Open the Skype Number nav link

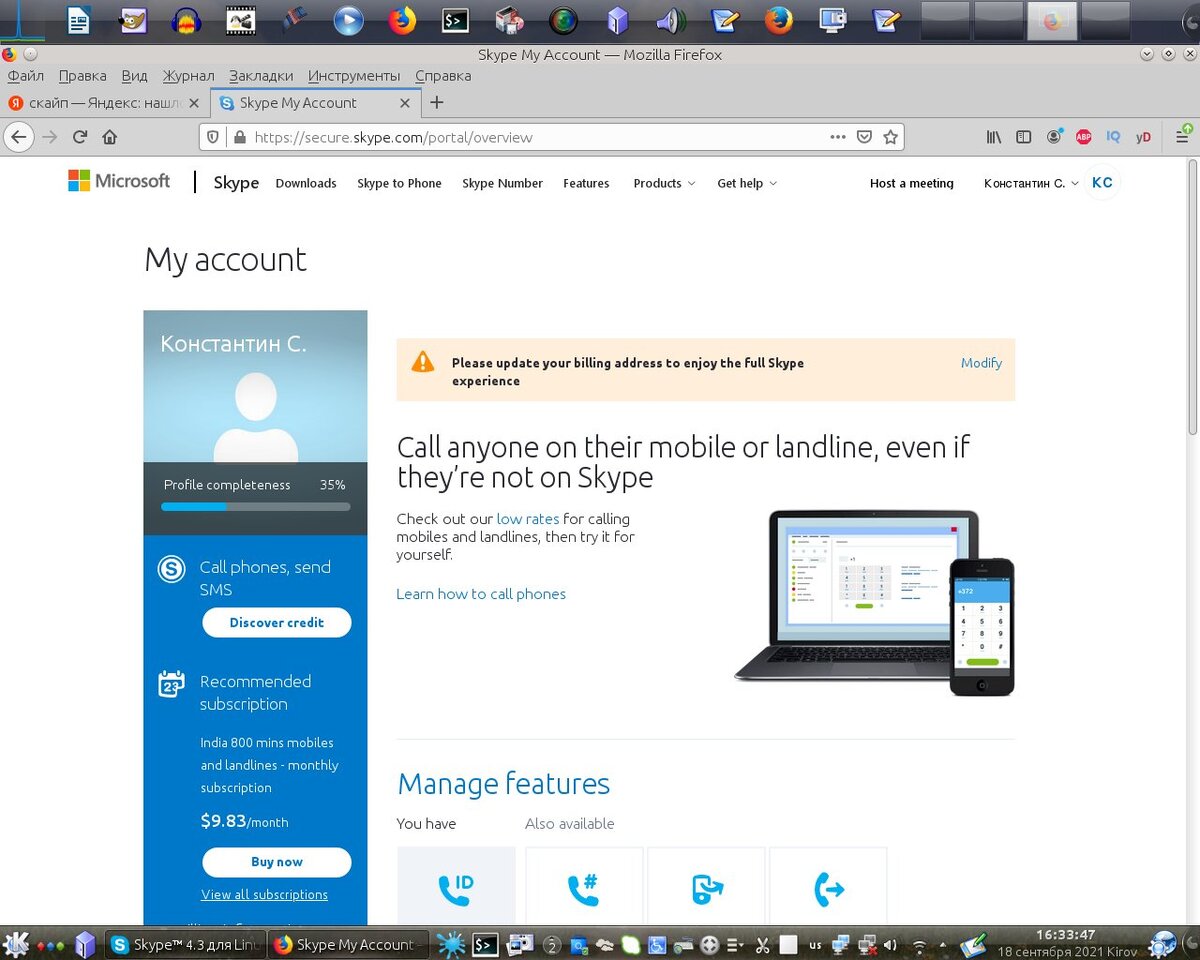pyautogui.click(x=502, y=183)
